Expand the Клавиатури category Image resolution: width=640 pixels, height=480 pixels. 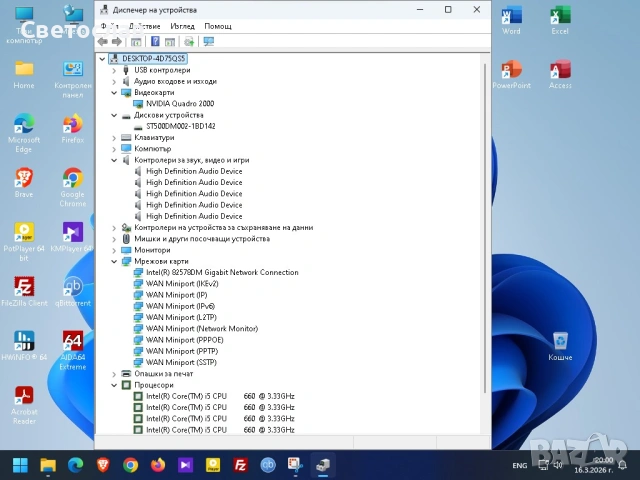(x=114, y=138)
